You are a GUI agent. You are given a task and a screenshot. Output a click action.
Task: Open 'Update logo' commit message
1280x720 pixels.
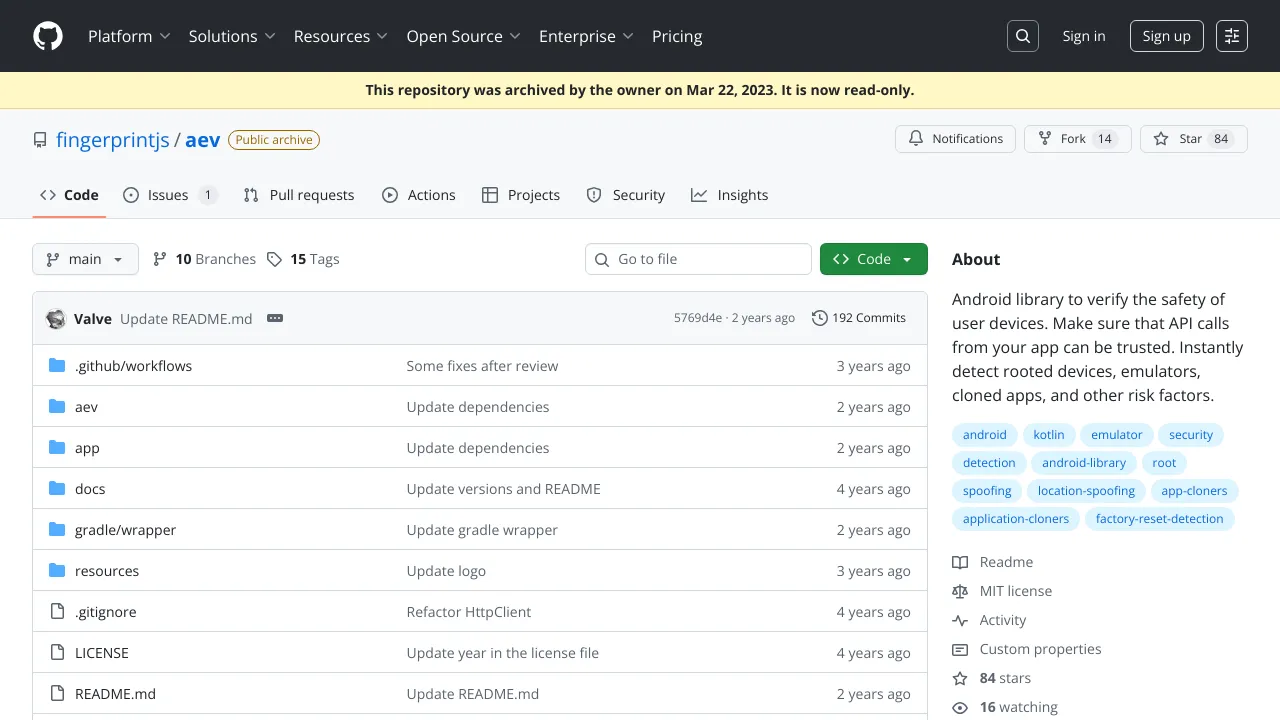click(x=446, y=571)
